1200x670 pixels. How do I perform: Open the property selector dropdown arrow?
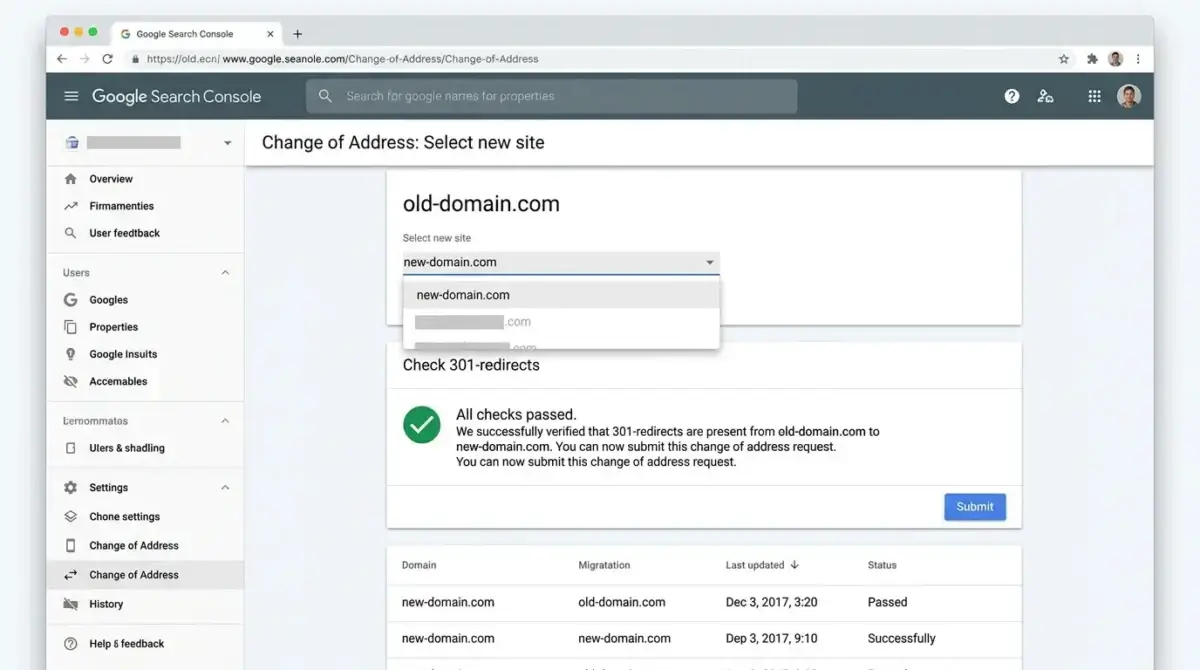[x=227, y=143]
